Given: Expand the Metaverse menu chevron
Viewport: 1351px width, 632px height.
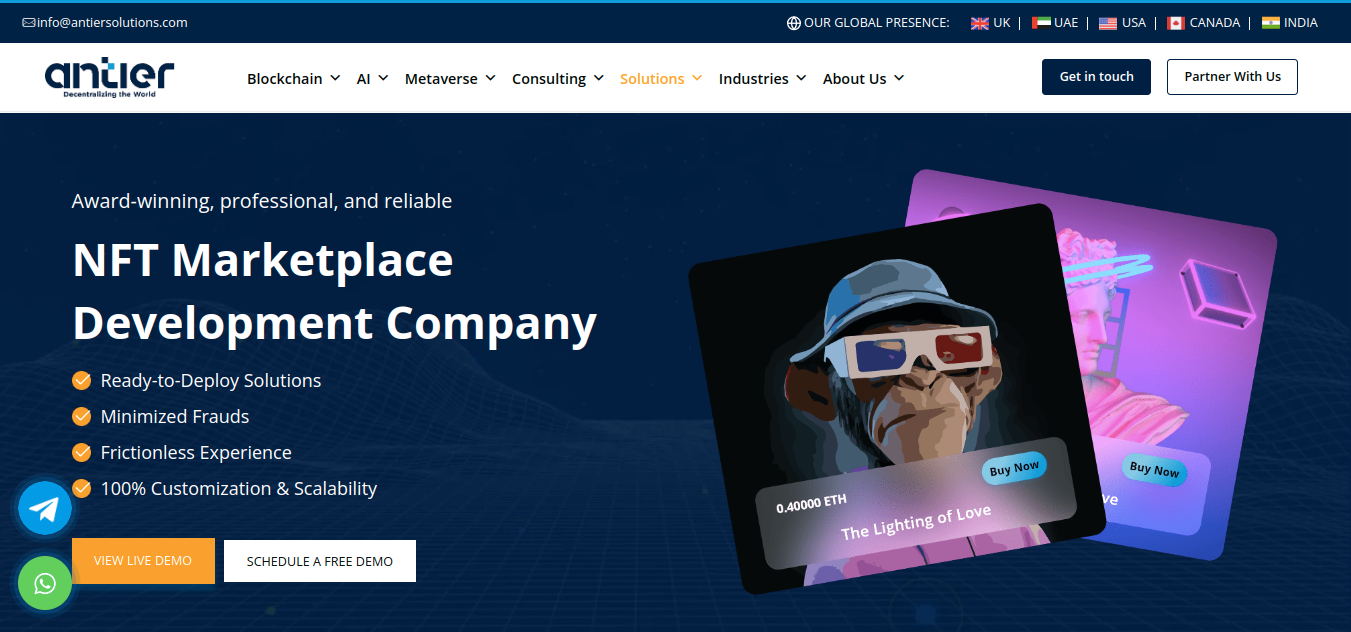Looking at the screenshot, I should tap(490, 78).
